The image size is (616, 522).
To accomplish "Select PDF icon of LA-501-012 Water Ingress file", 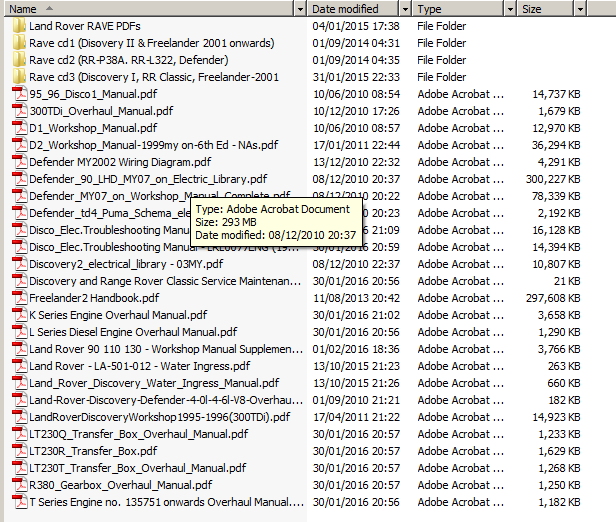I will tap(19, 366).
